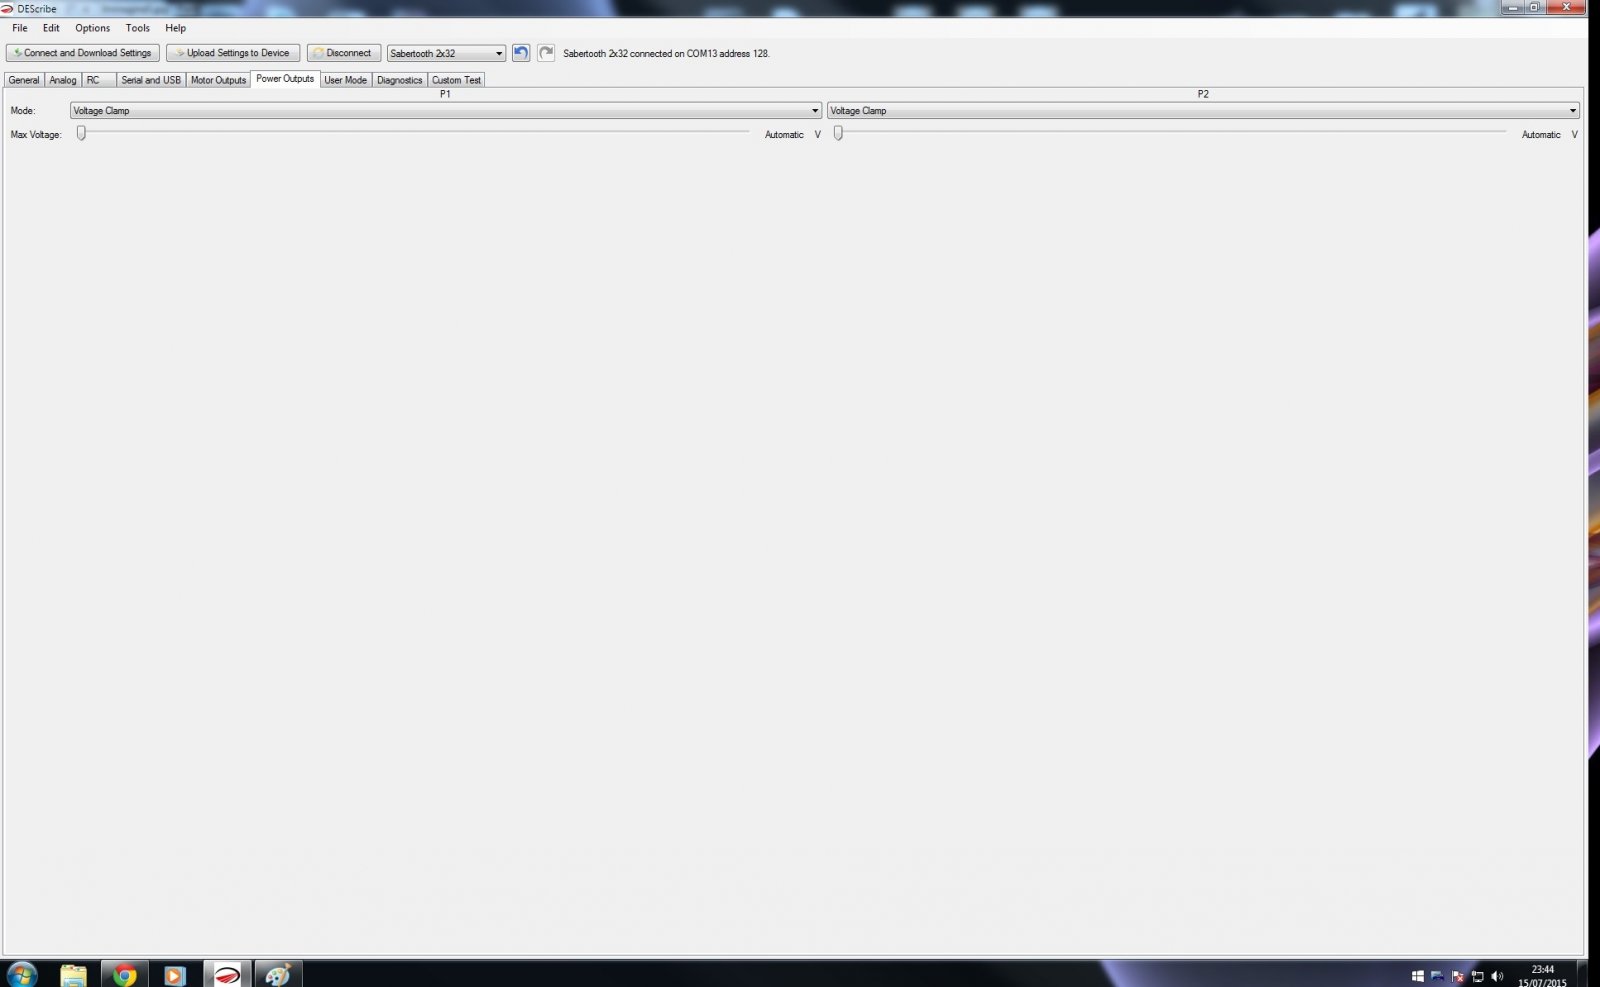Image resolution: width=1600 pixels, height=987 pixels.
Task: Click the P1 Max Voltage slider thumb
Action: point(82,133)
